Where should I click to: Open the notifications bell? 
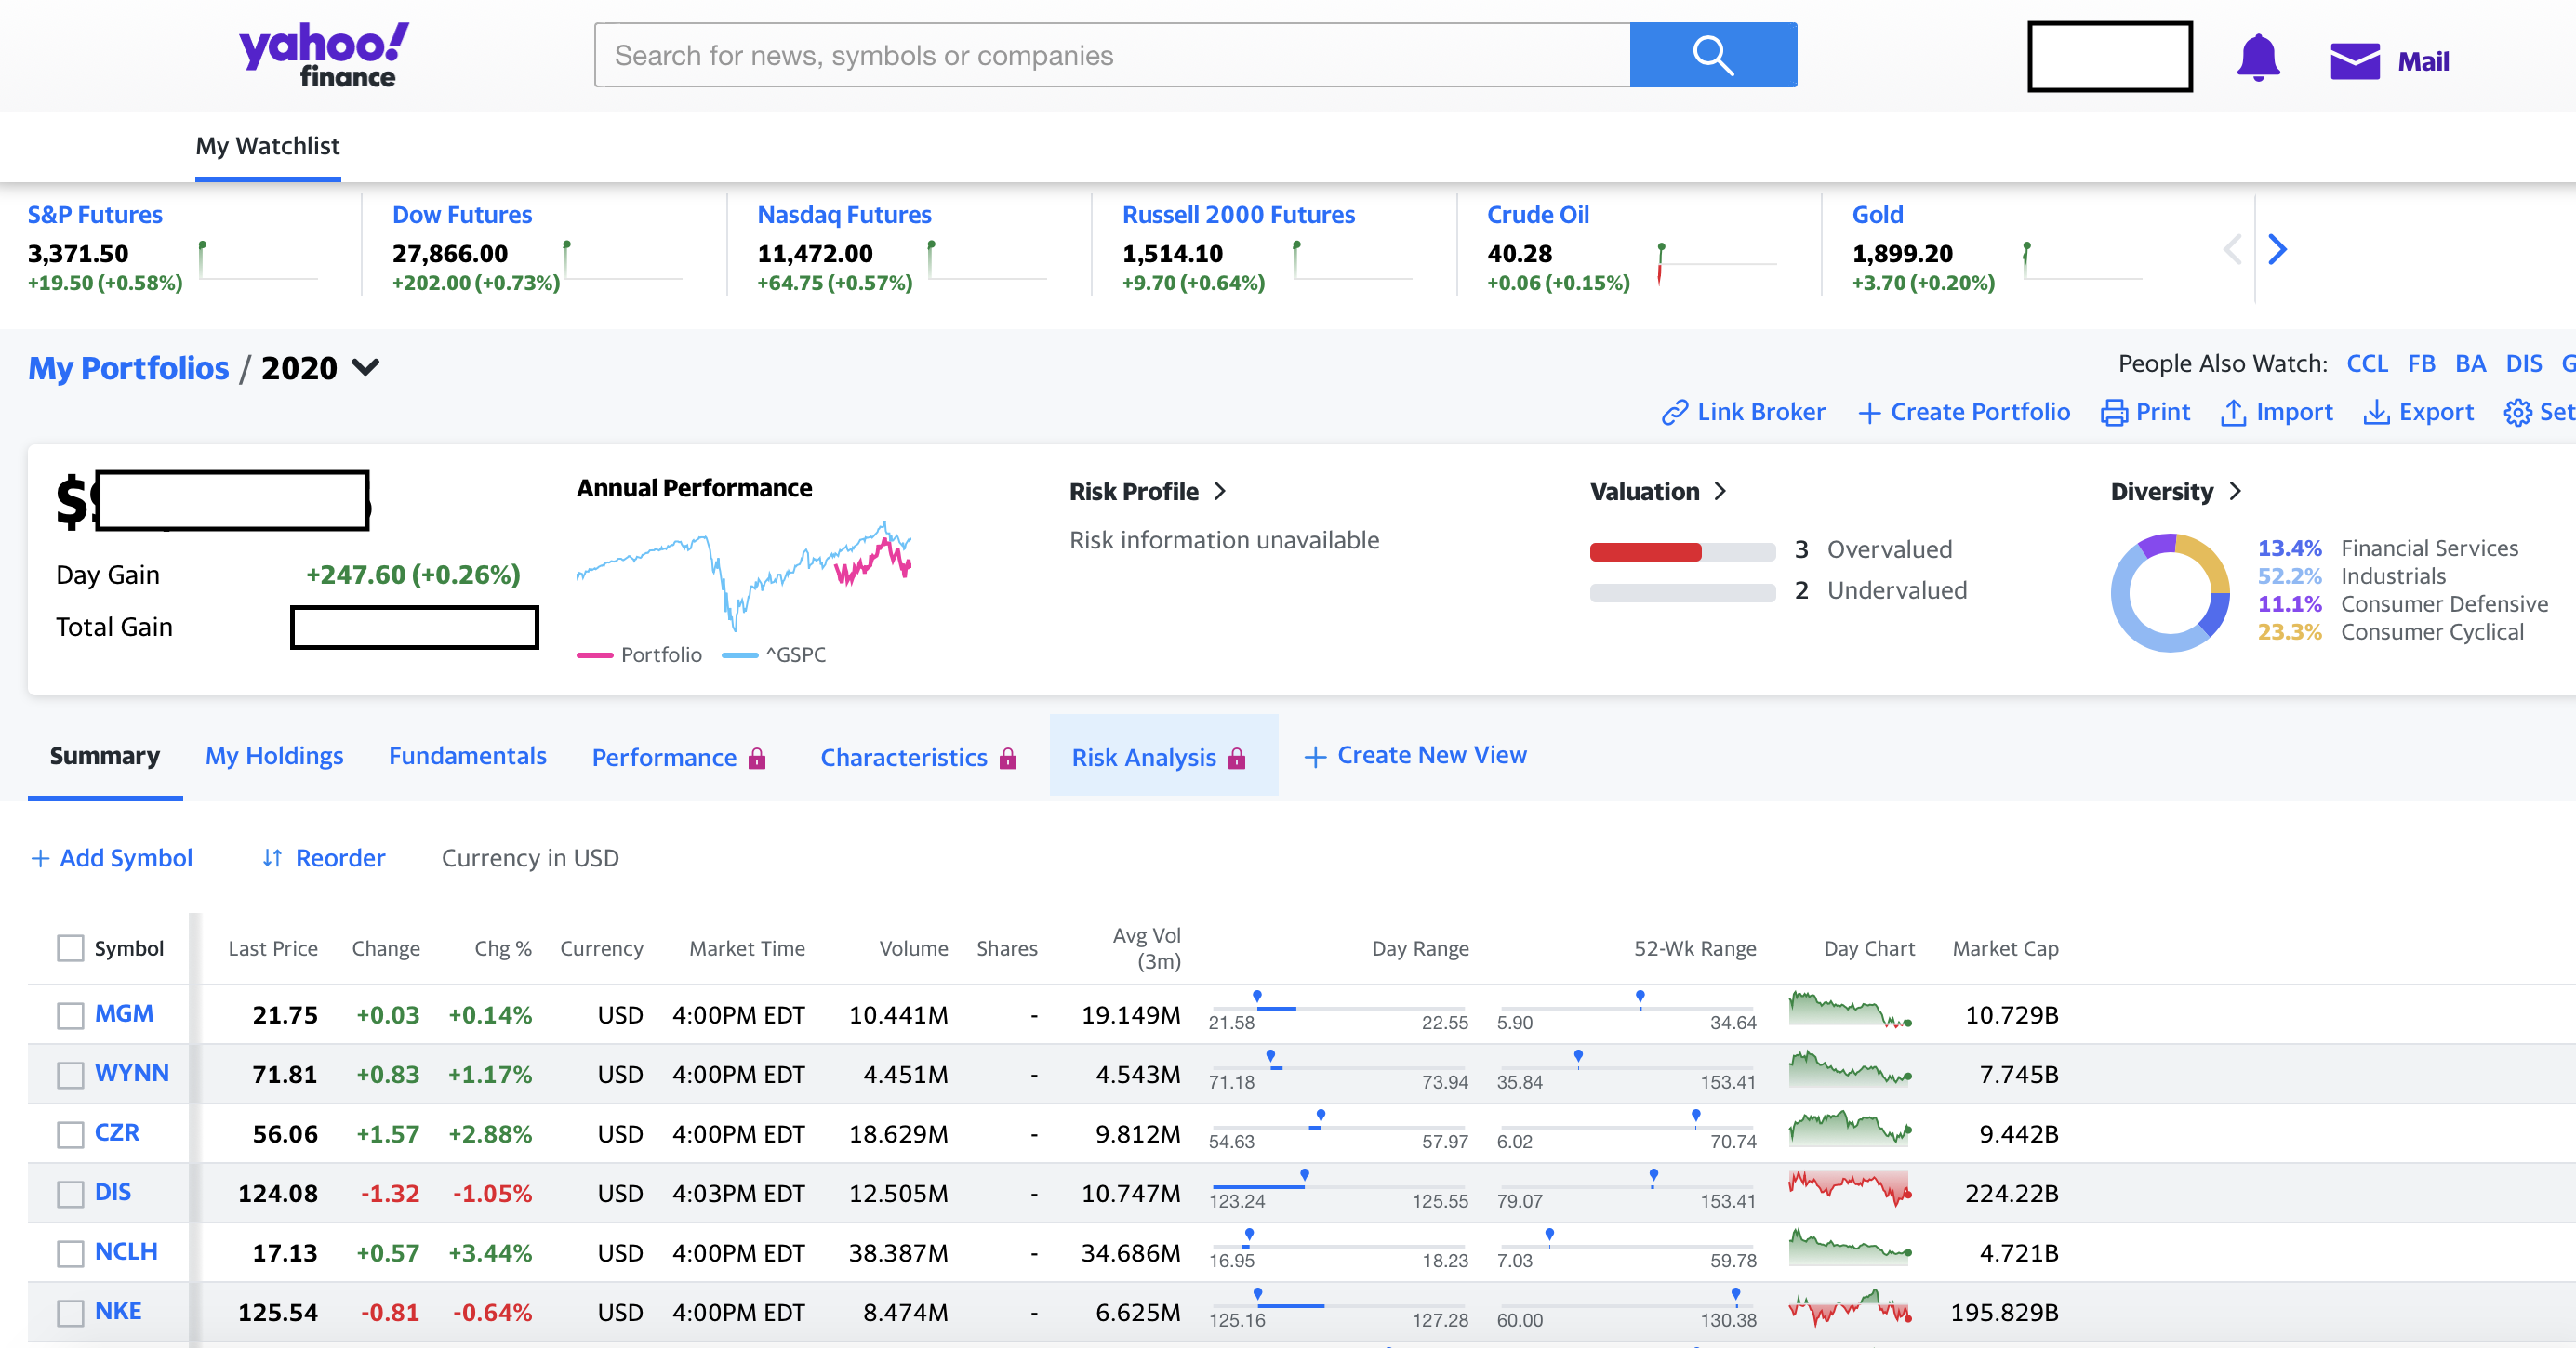[2257, 58]
